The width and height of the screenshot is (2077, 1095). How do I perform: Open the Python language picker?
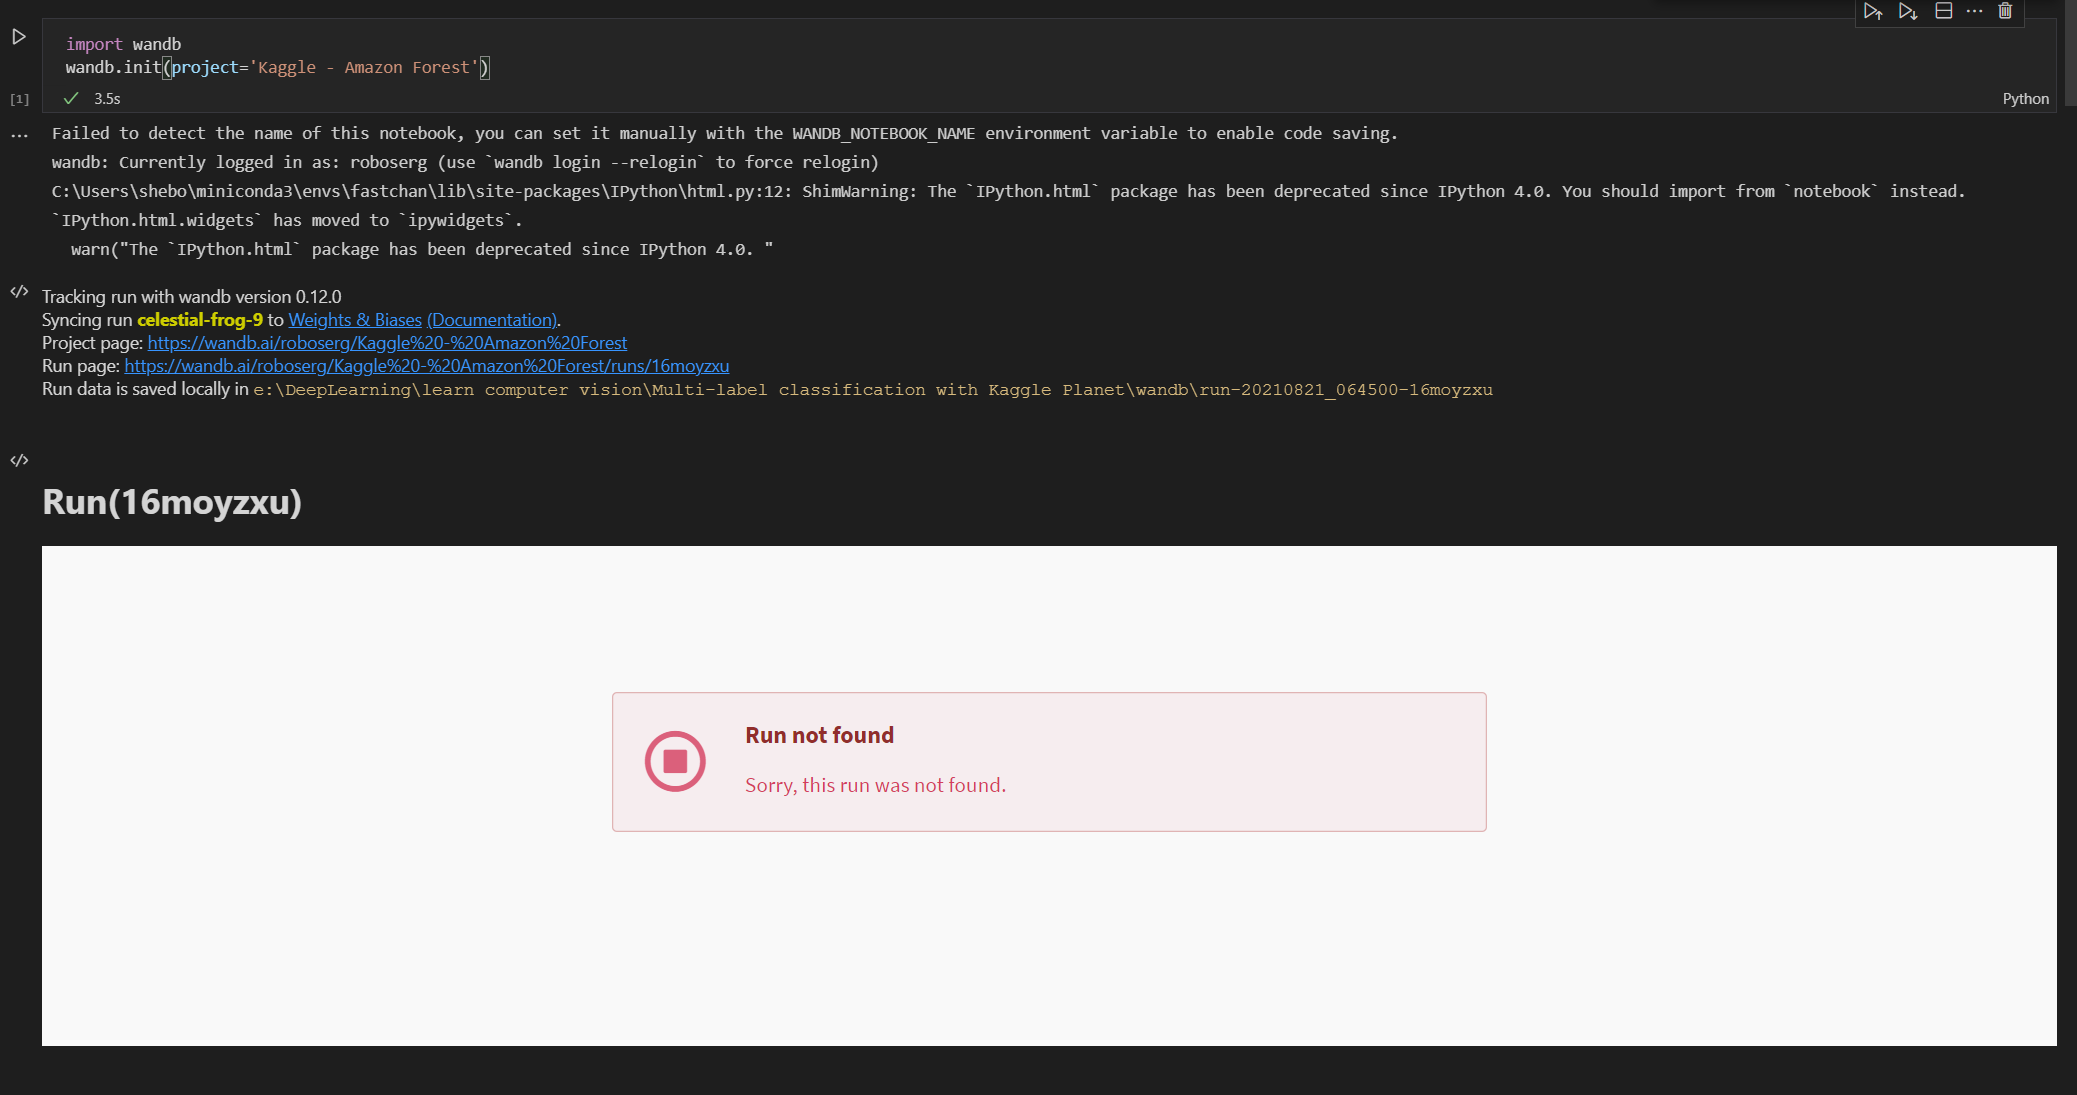tap(2025, 98)
